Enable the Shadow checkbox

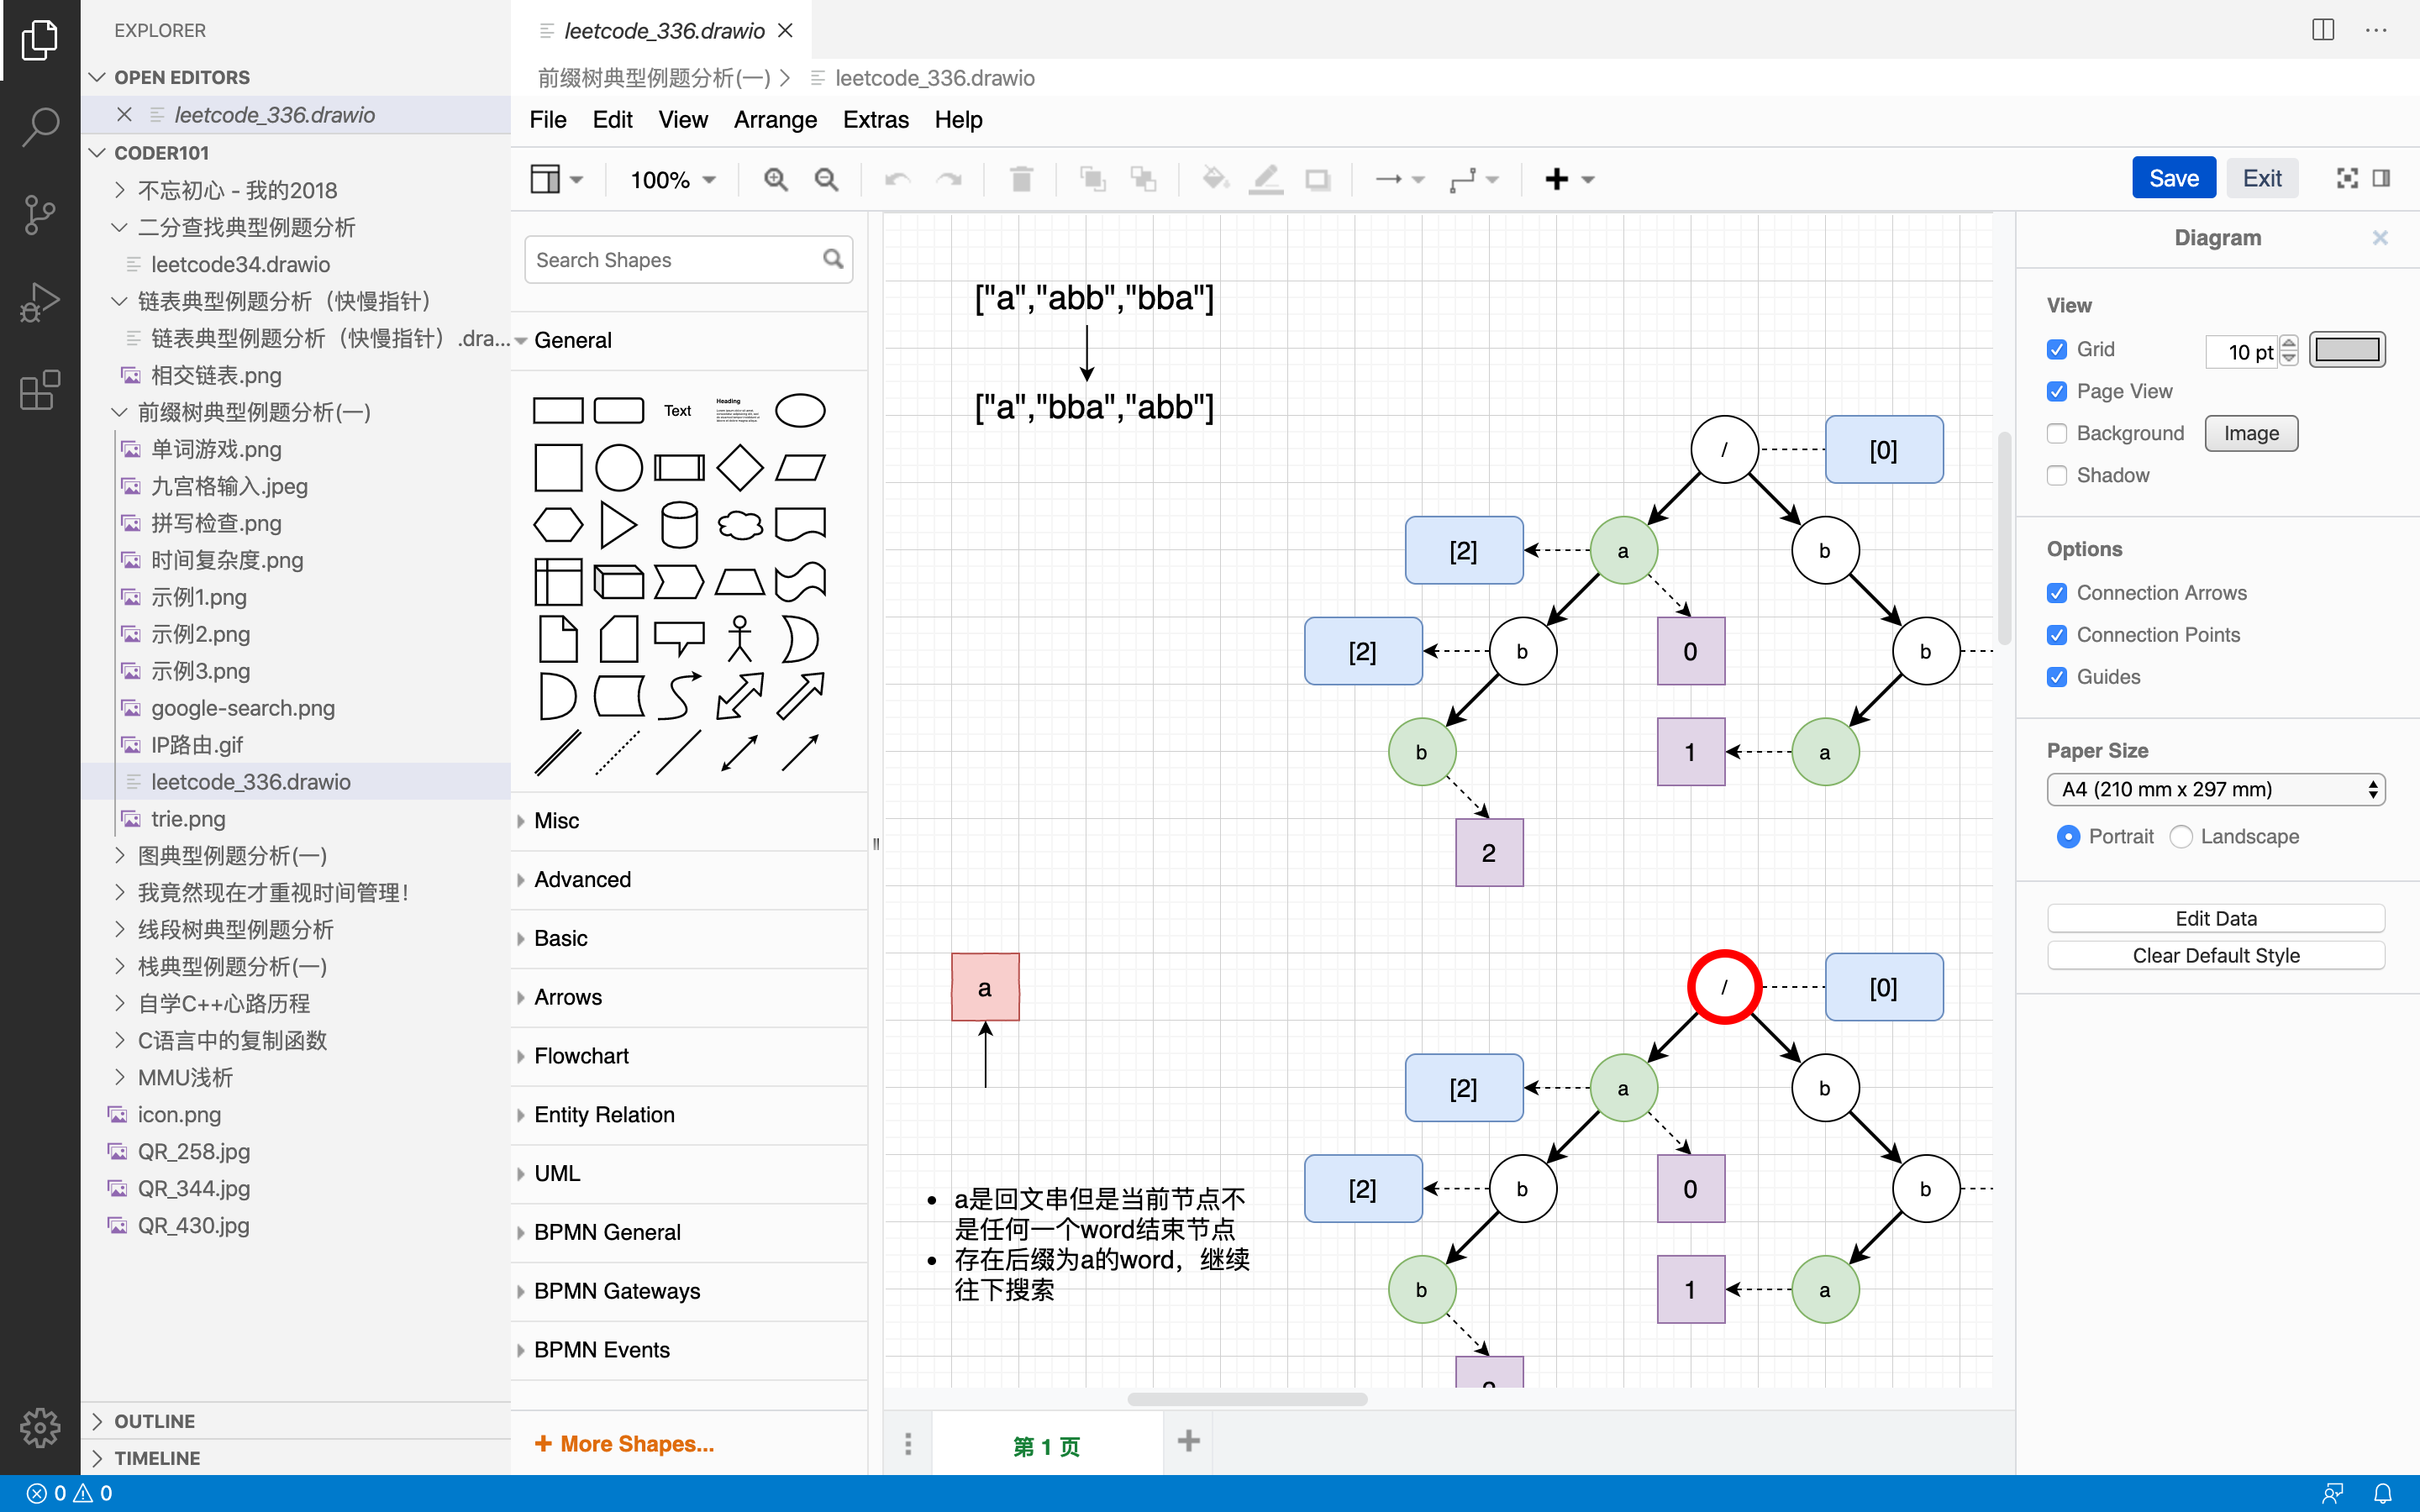(x=2057, y=475)
